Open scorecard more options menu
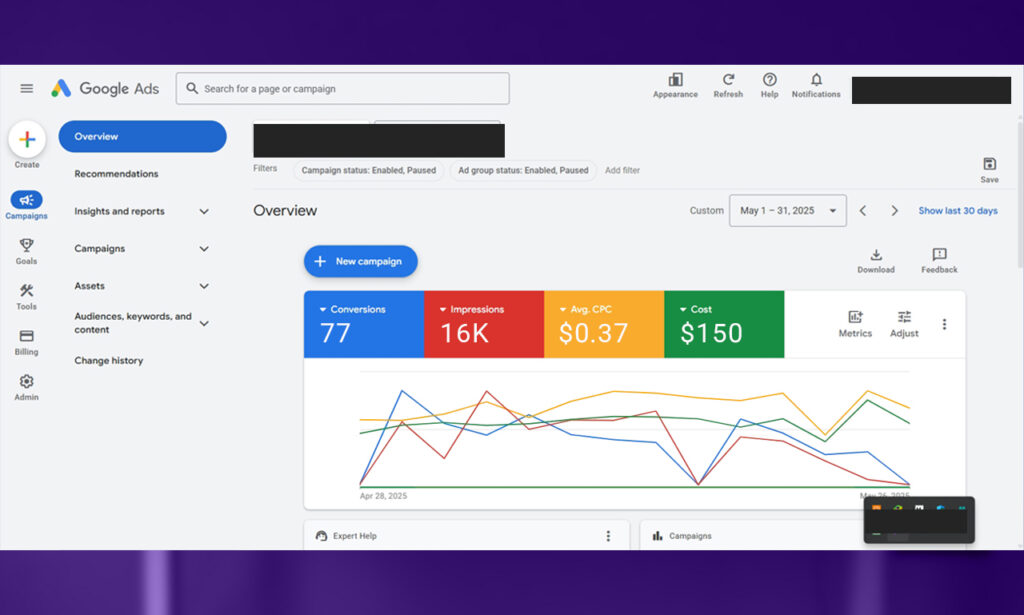Image resolution: width=1024 pixels, height=615 pixels. click(944, 324)
